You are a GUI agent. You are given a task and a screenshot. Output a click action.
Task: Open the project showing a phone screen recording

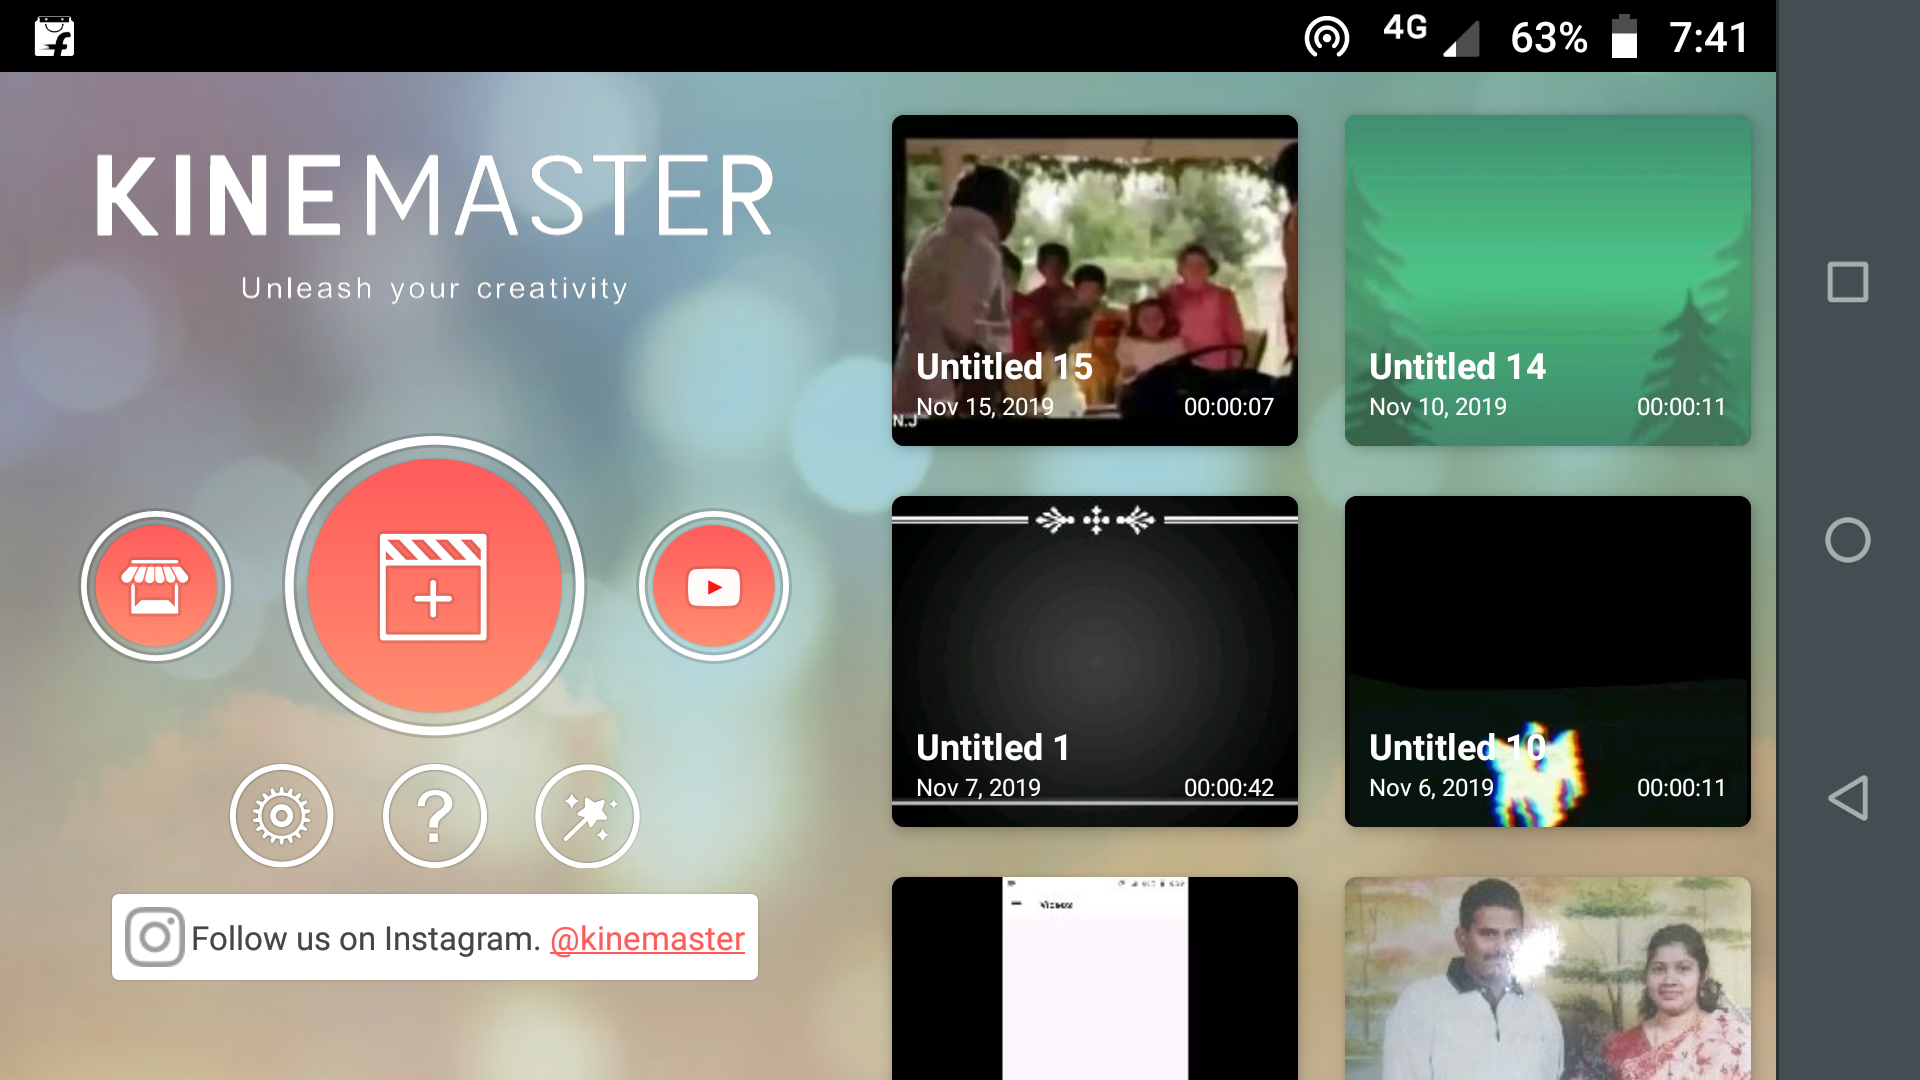click(1095, 978)
